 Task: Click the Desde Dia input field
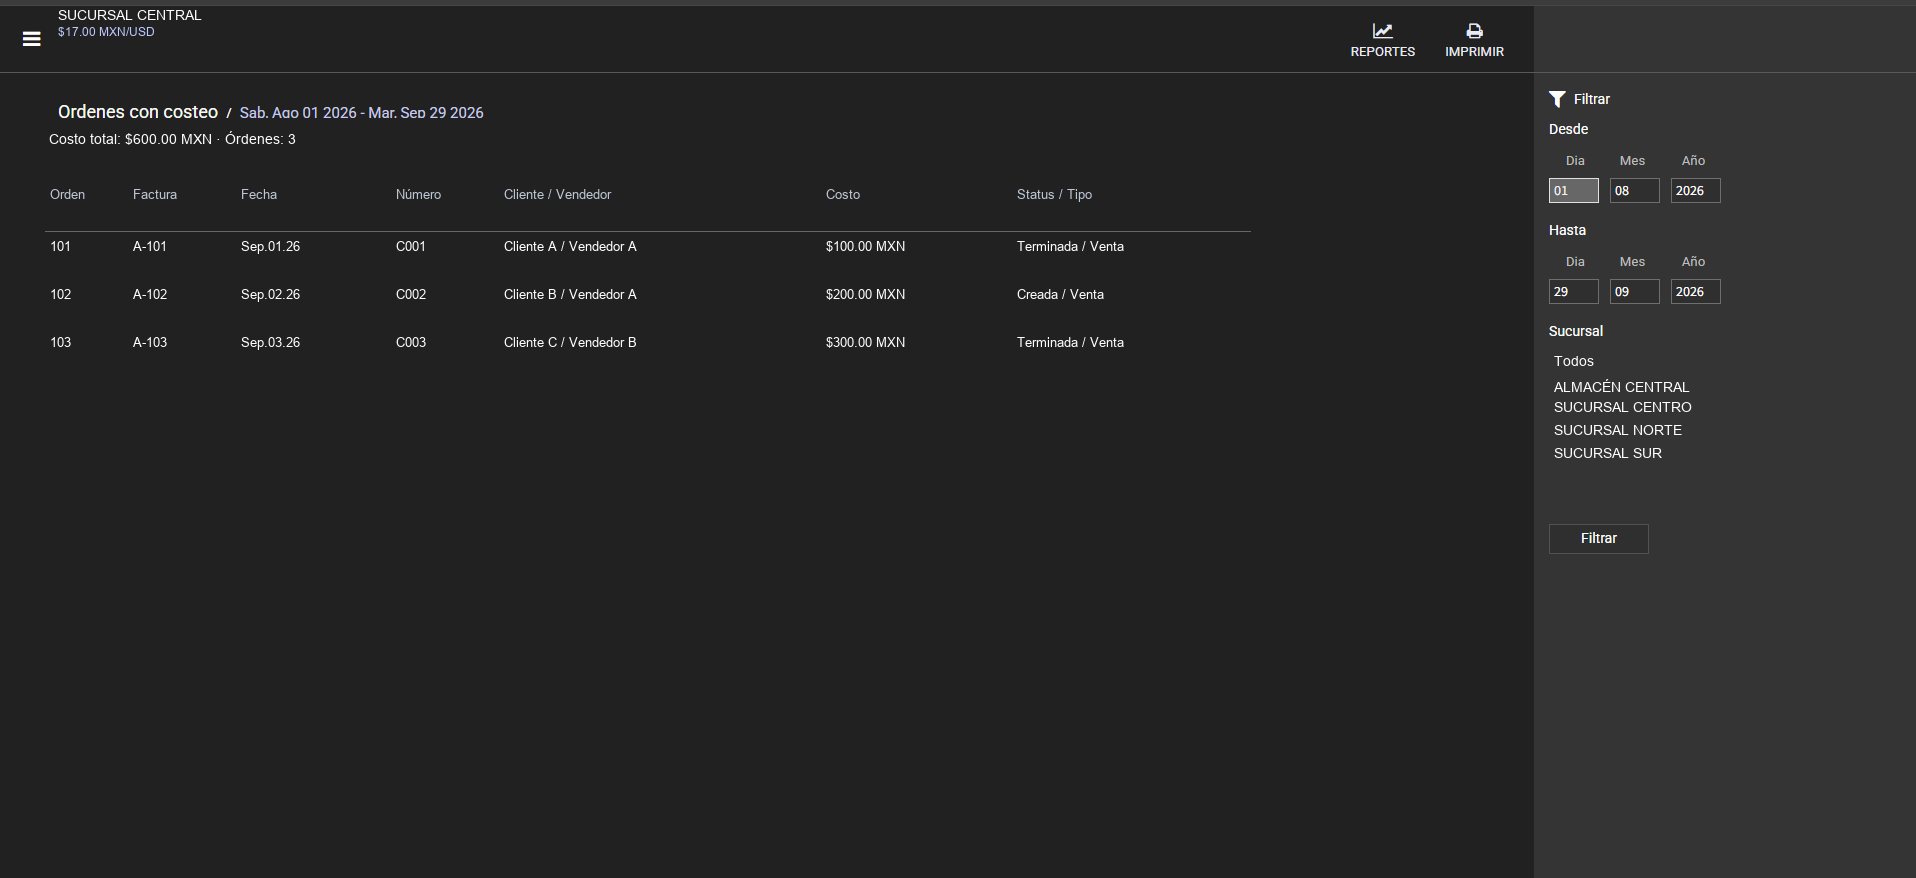click(x=1574, y=191)
